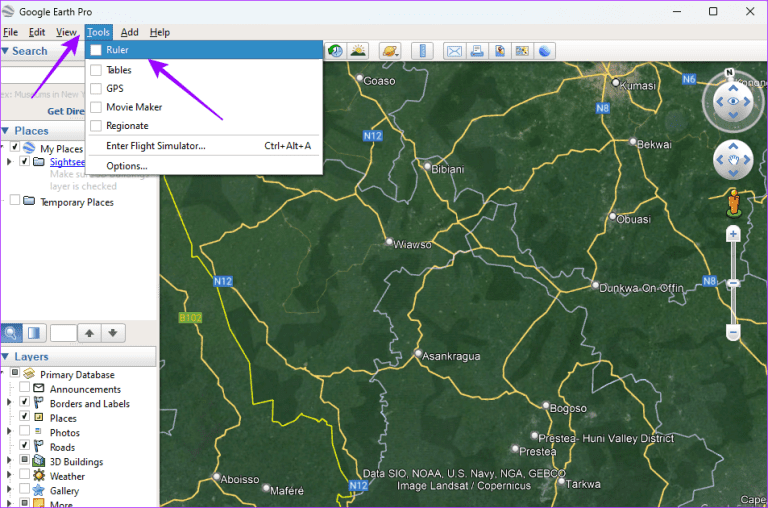Viewport: 768px width, 508px height.
Task: Open the View menu
Action: pos(66,32)
